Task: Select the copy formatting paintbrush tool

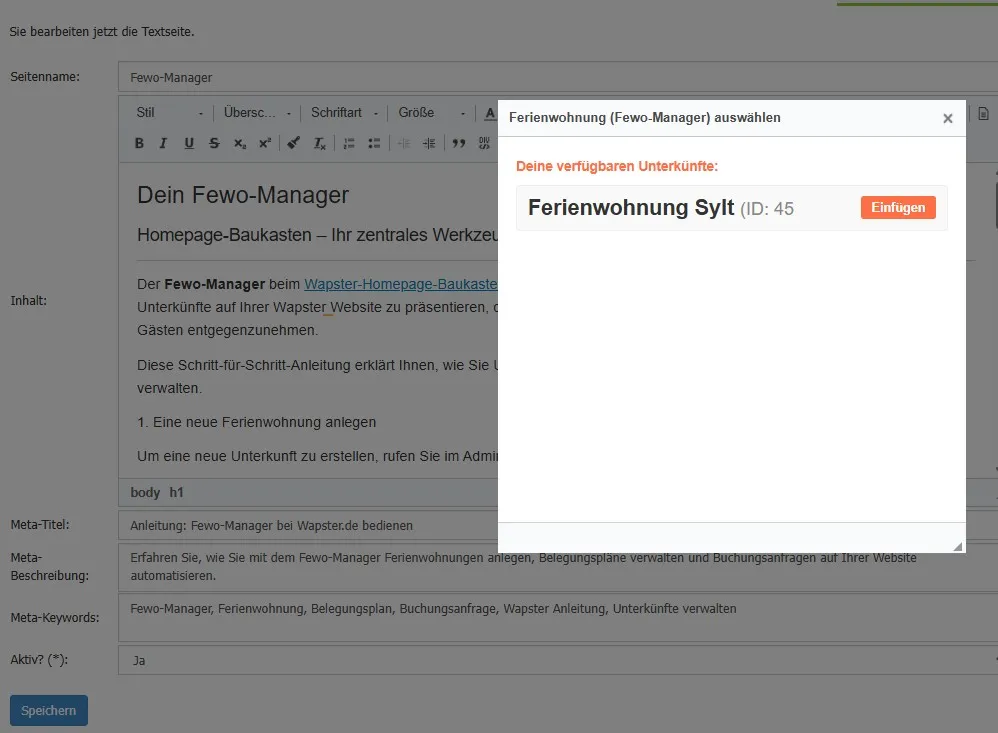Action: [x=293, y=143]
